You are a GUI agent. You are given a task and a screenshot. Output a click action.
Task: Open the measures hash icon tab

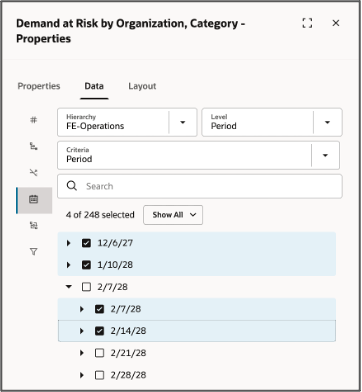pos(33,120)
